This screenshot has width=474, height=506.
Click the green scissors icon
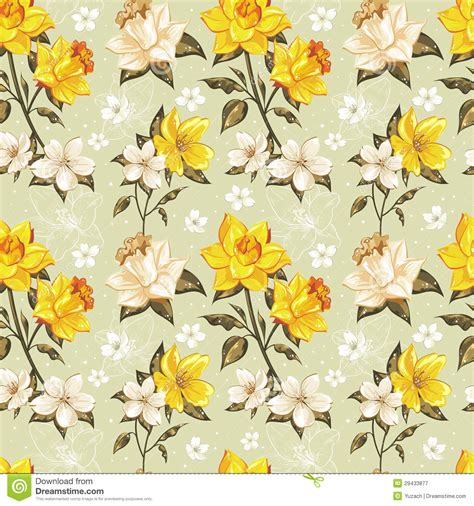point(313,480)
